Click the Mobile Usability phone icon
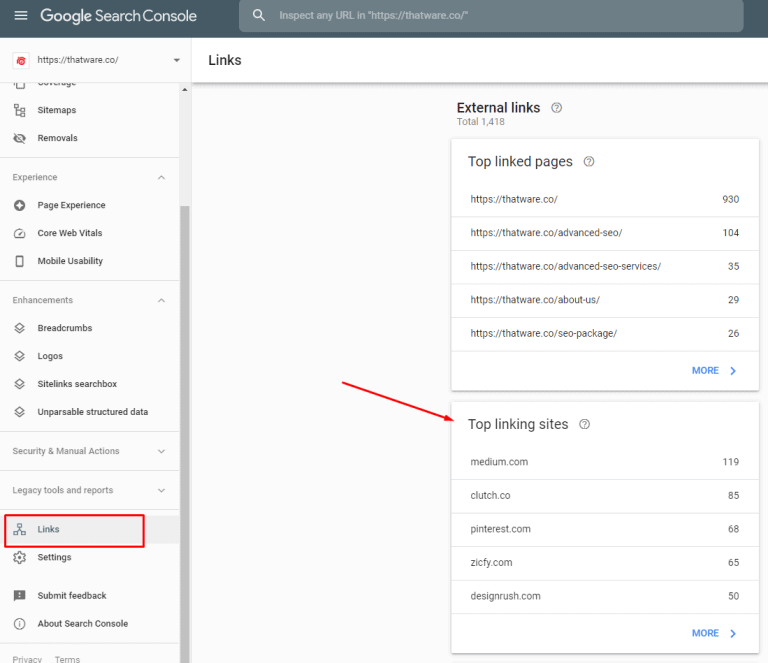 [20, 261]
